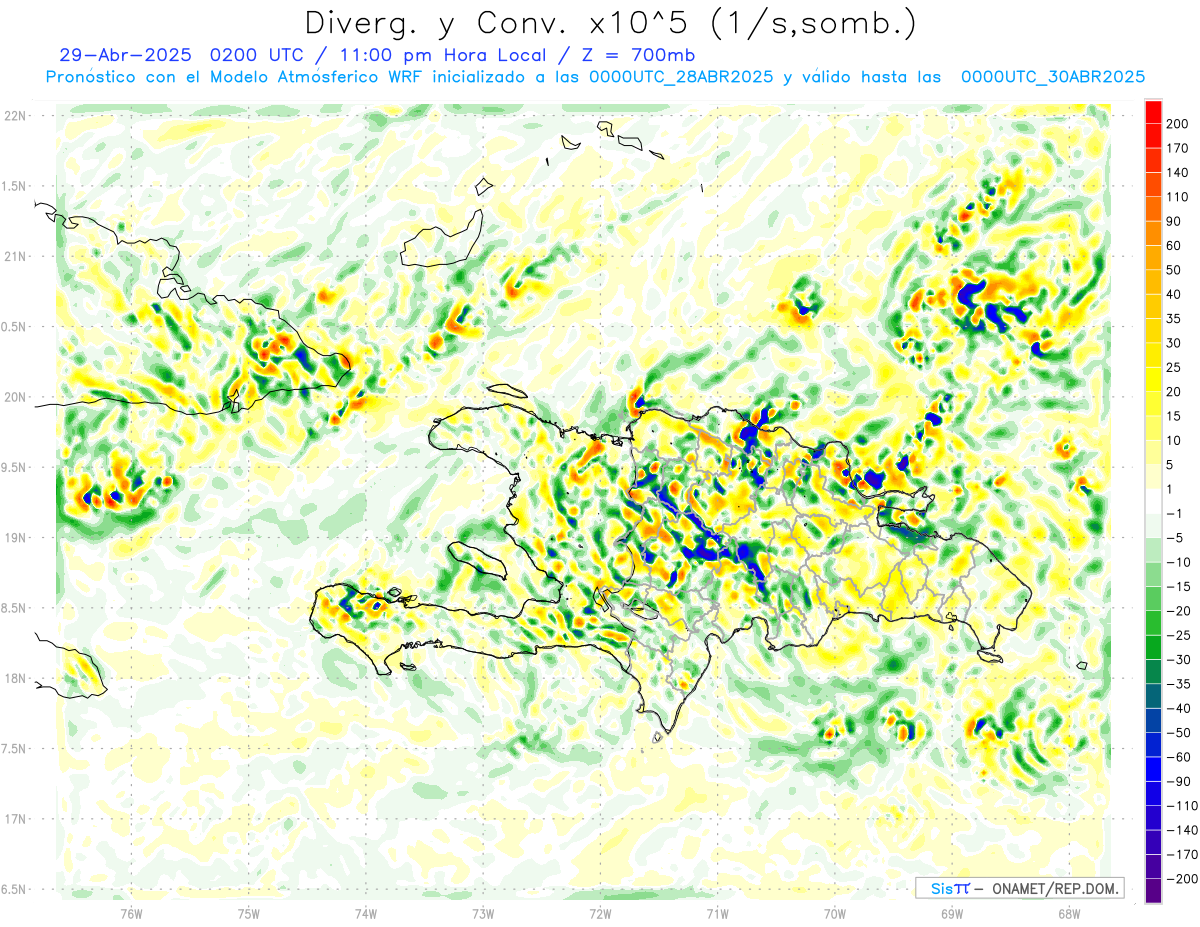The image size is (1200, 927).
Task: Click the colorbar value 140
Action: (x=1177, y=172)
